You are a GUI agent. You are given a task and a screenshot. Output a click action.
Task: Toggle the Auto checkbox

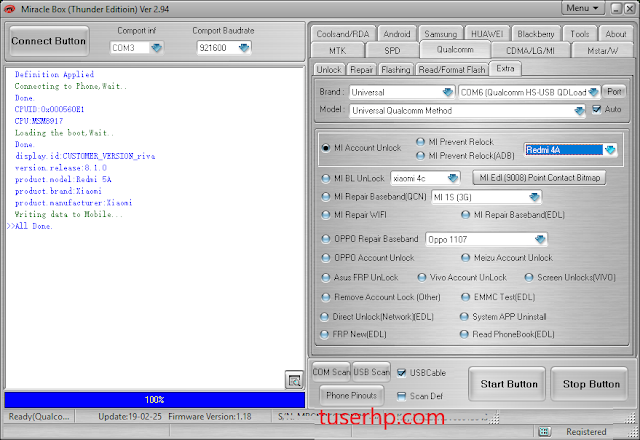tap(596, 109)
